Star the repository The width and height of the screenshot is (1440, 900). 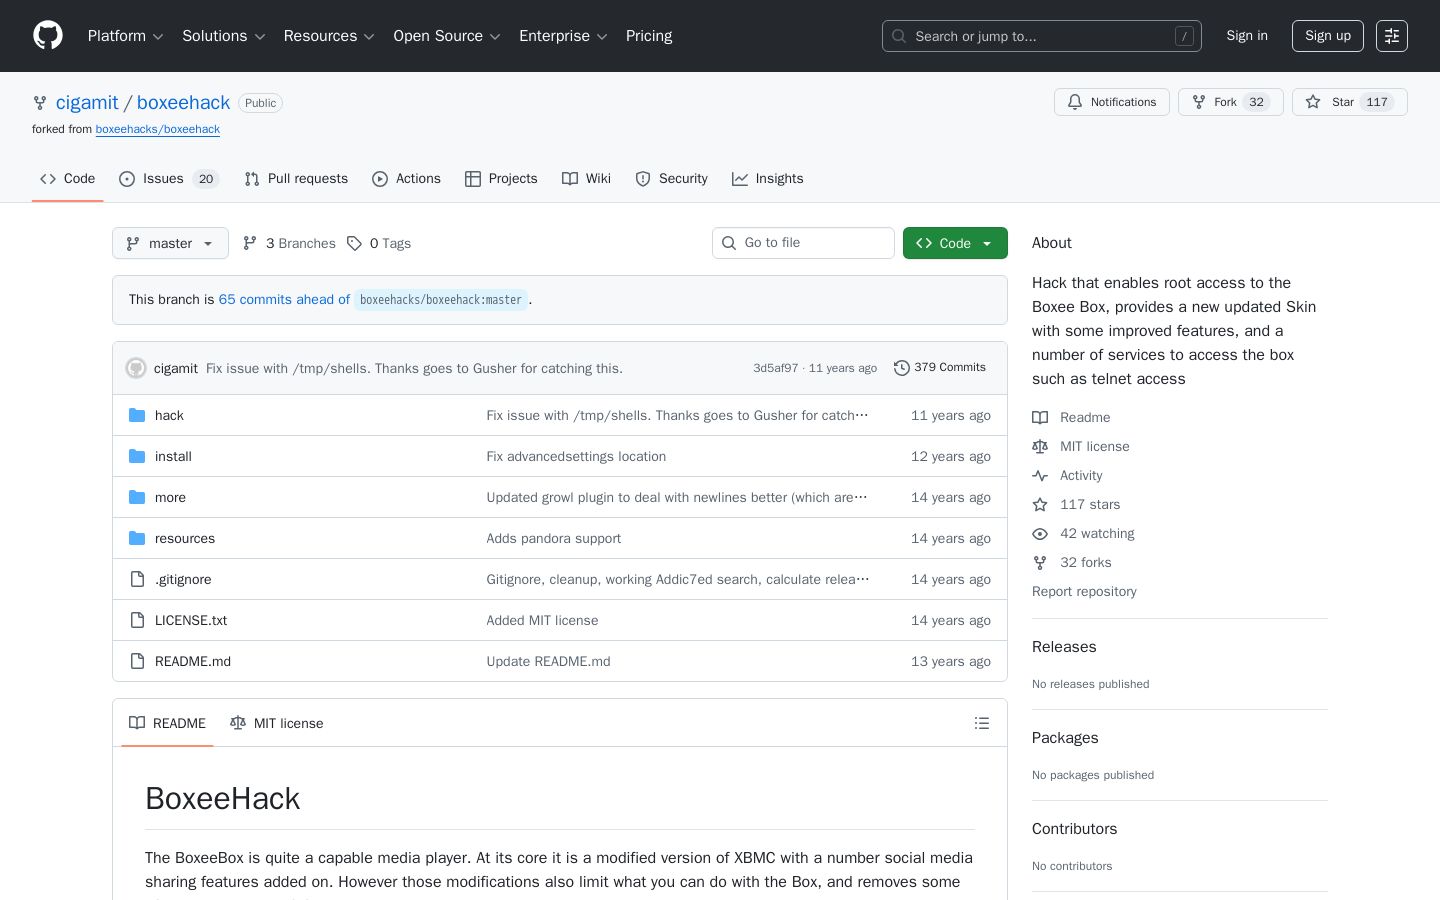(1350, 102)
